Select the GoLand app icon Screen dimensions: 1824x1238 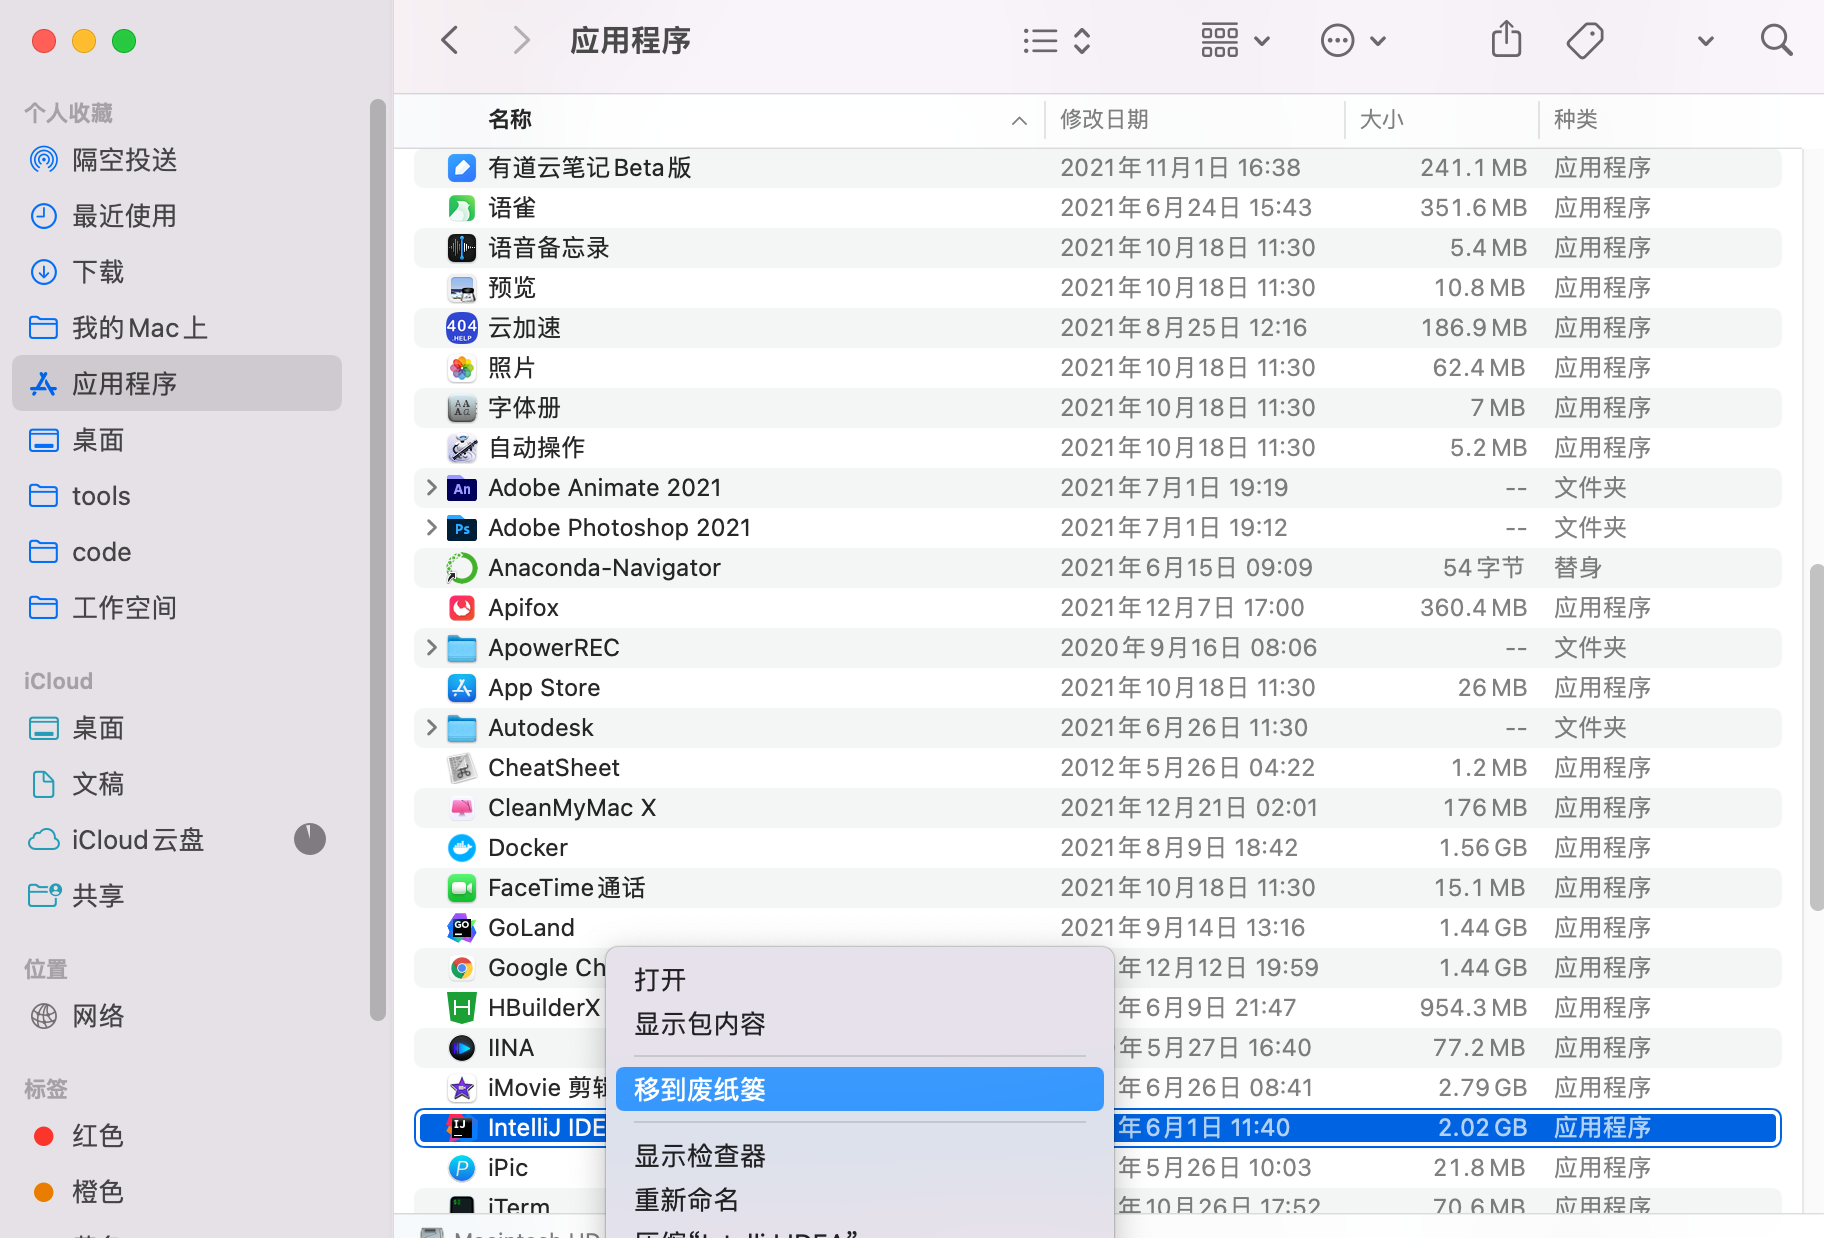[x=461, y=927]
